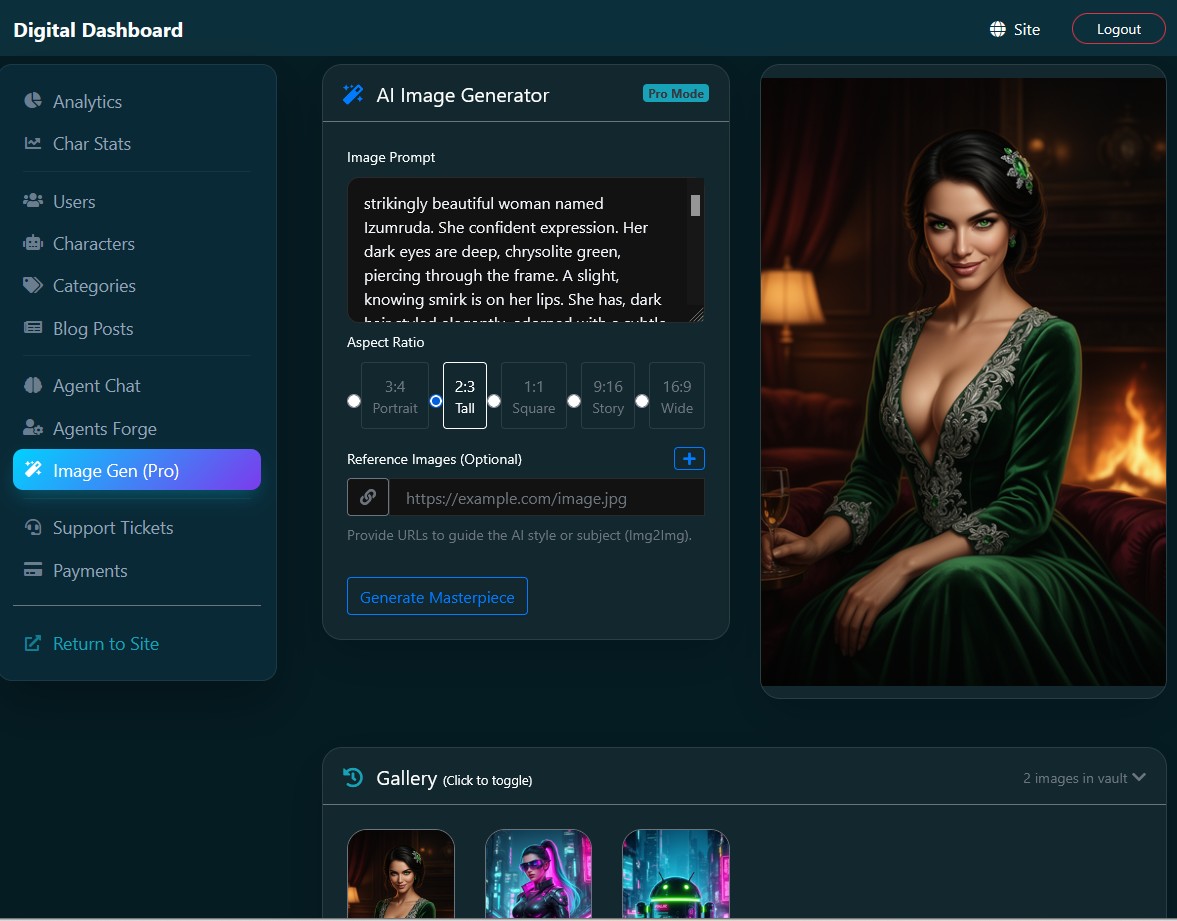Click the Generate Masterpiece button

pos(437,596)
